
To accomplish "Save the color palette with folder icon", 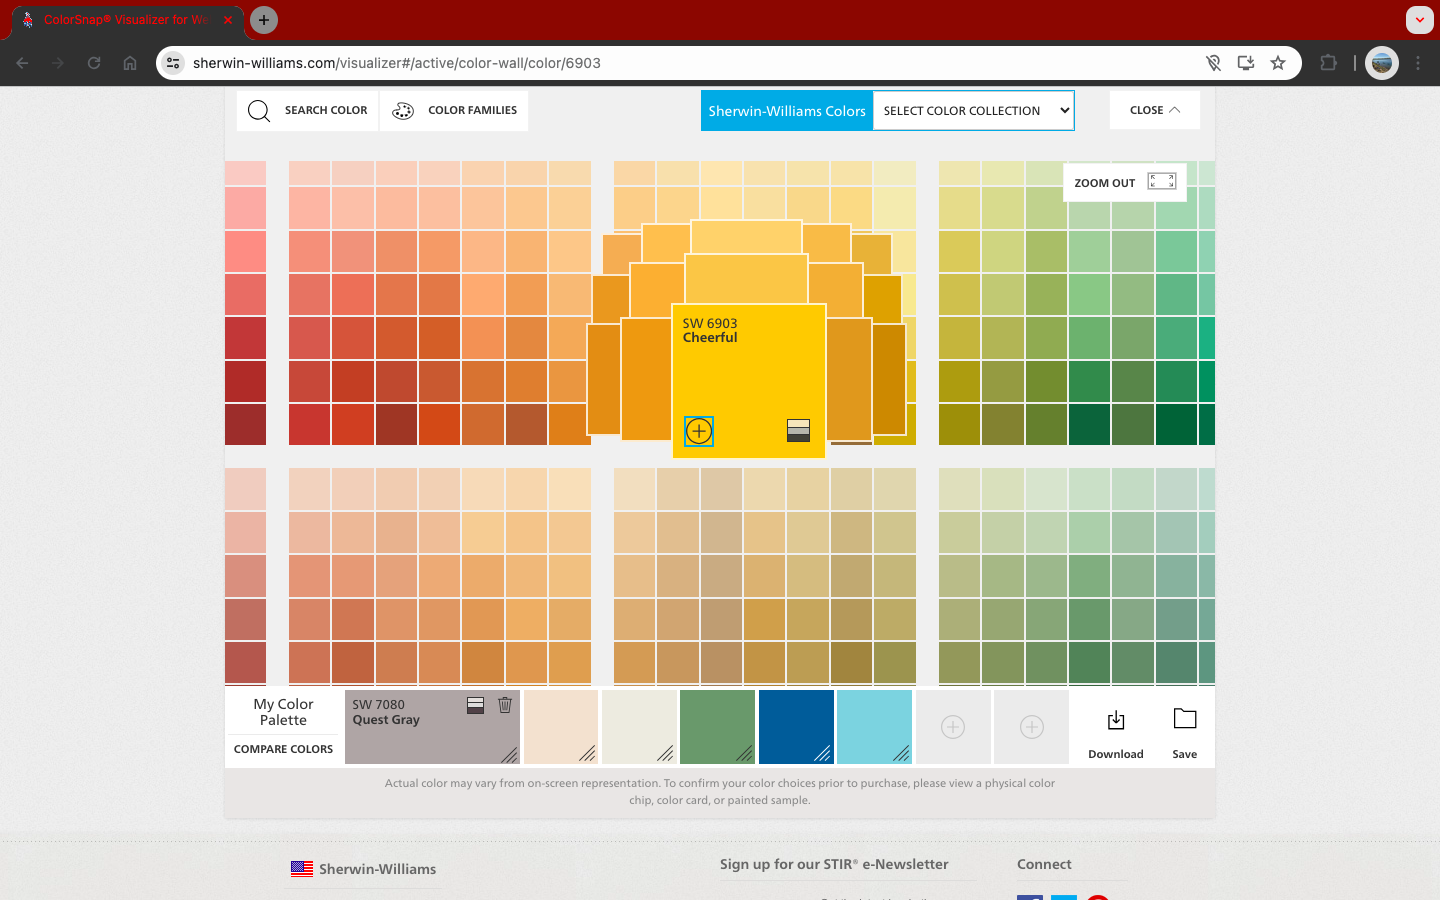I will click(1185, 734).
